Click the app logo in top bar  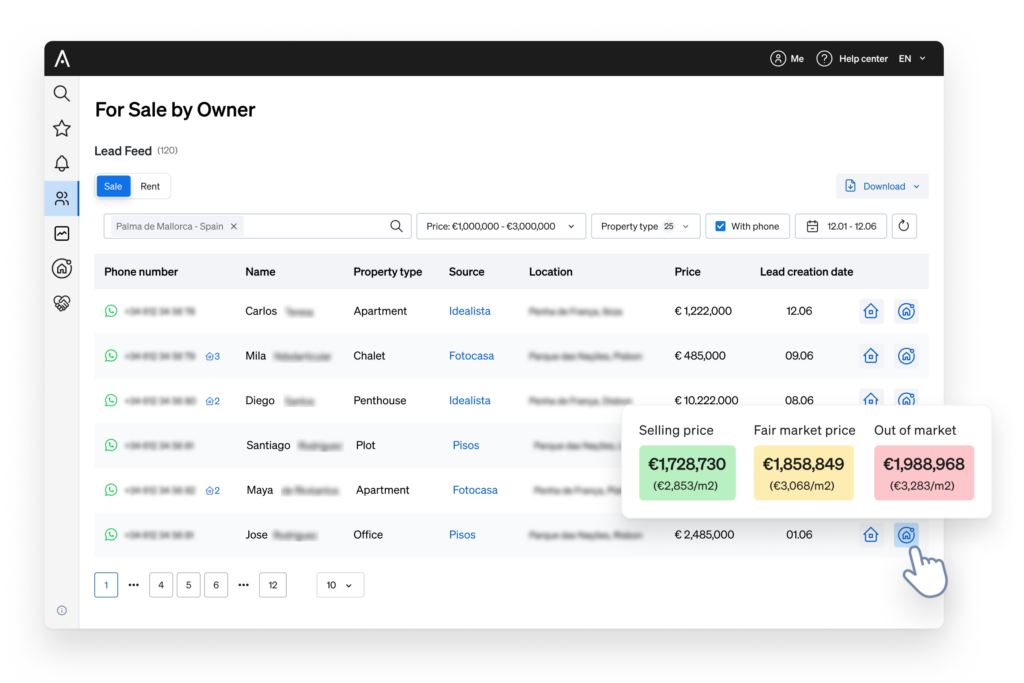point(62,59)
